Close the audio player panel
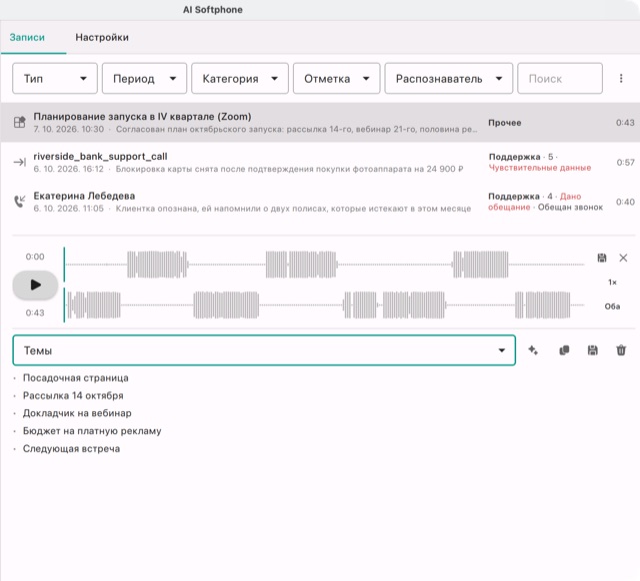640x581 pixels. [x=623, y=258]
